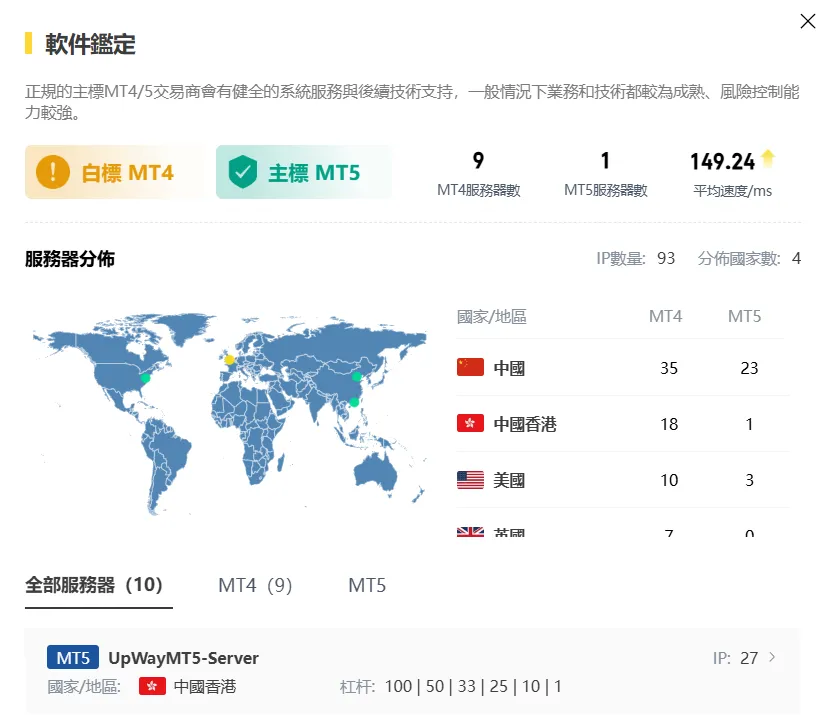Image resolution: width=831 pixels, height=715 pixels.
Task: Click green map marker in northern China
Action: pos(357,377)
